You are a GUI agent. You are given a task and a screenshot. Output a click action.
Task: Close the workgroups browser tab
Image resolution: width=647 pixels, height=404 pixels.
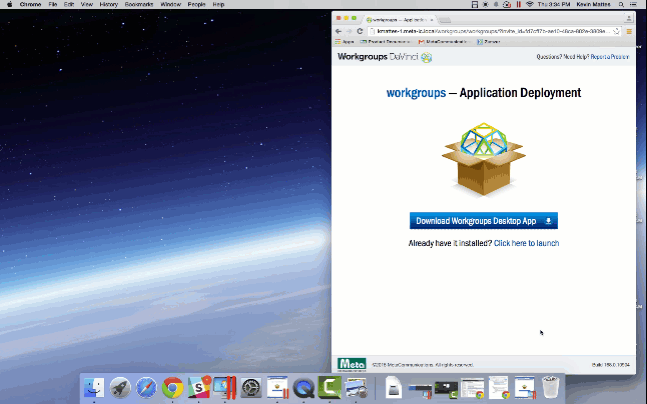[432, 19]
